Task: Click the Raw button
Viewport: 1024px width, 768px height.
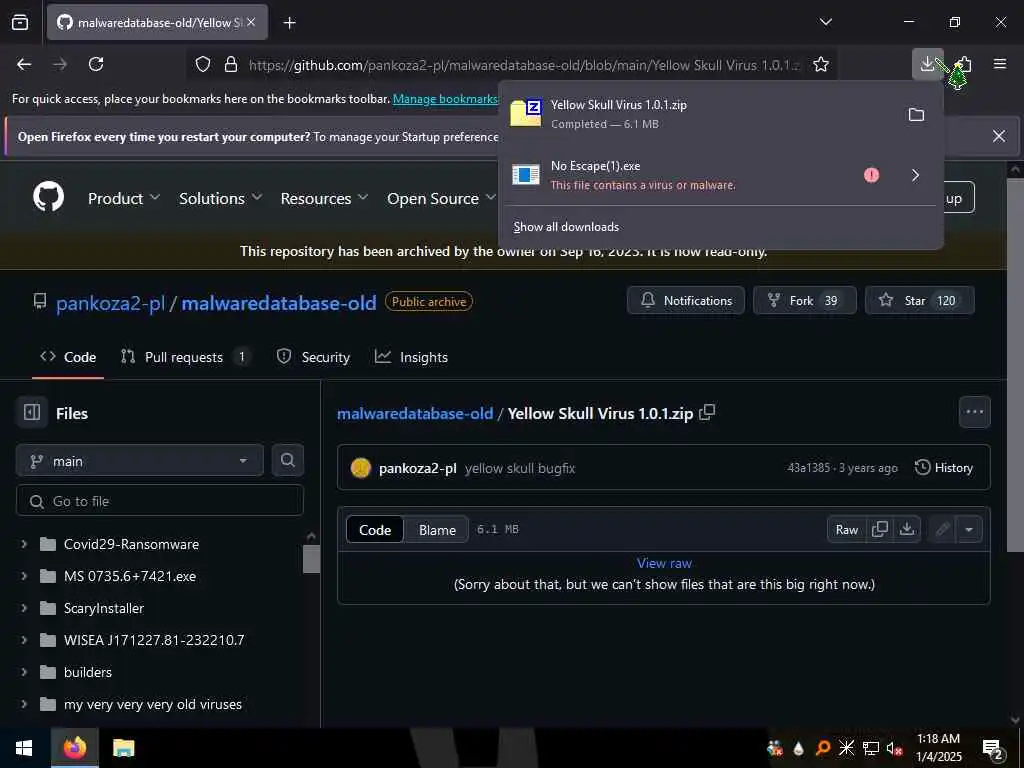Action: [846, 530]
